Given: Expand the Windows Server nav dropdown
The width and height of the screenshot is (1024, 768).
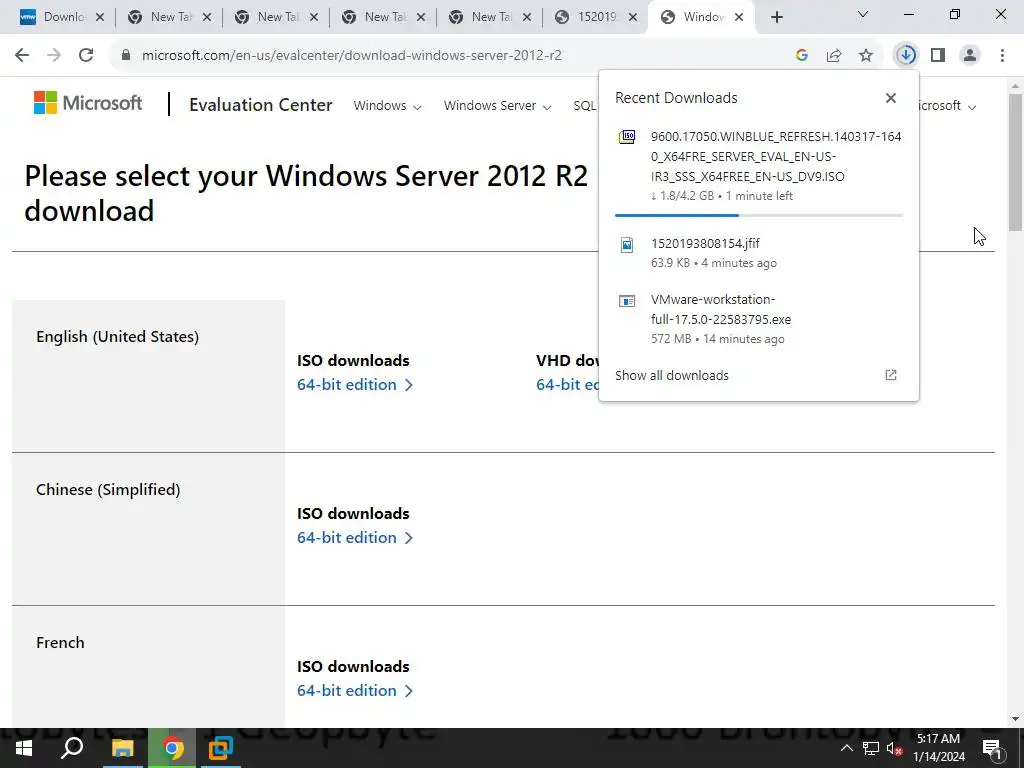Looking at the screenshot, I should coord(498,106).
